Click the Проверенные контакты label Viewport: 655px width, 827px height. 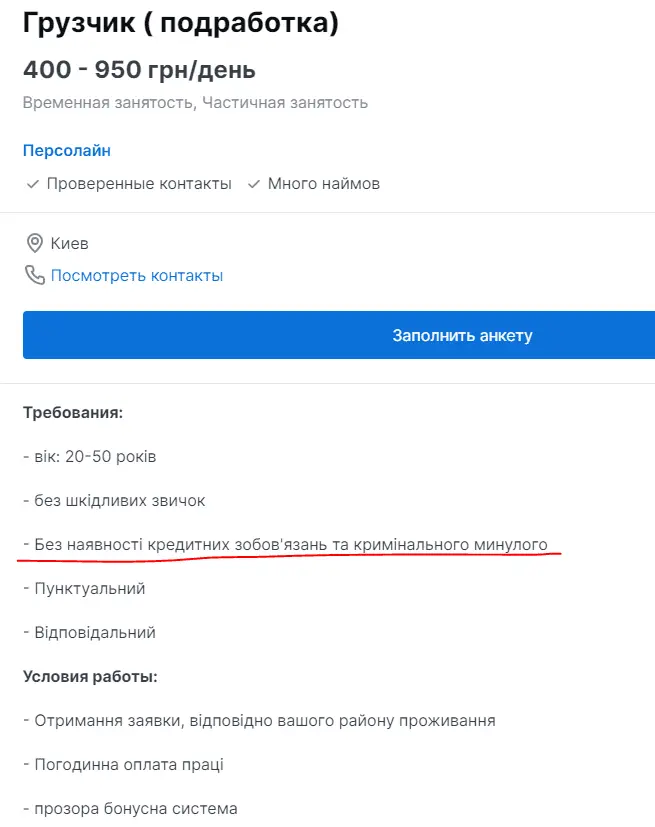pyautogui.click(x=139, y=184)
